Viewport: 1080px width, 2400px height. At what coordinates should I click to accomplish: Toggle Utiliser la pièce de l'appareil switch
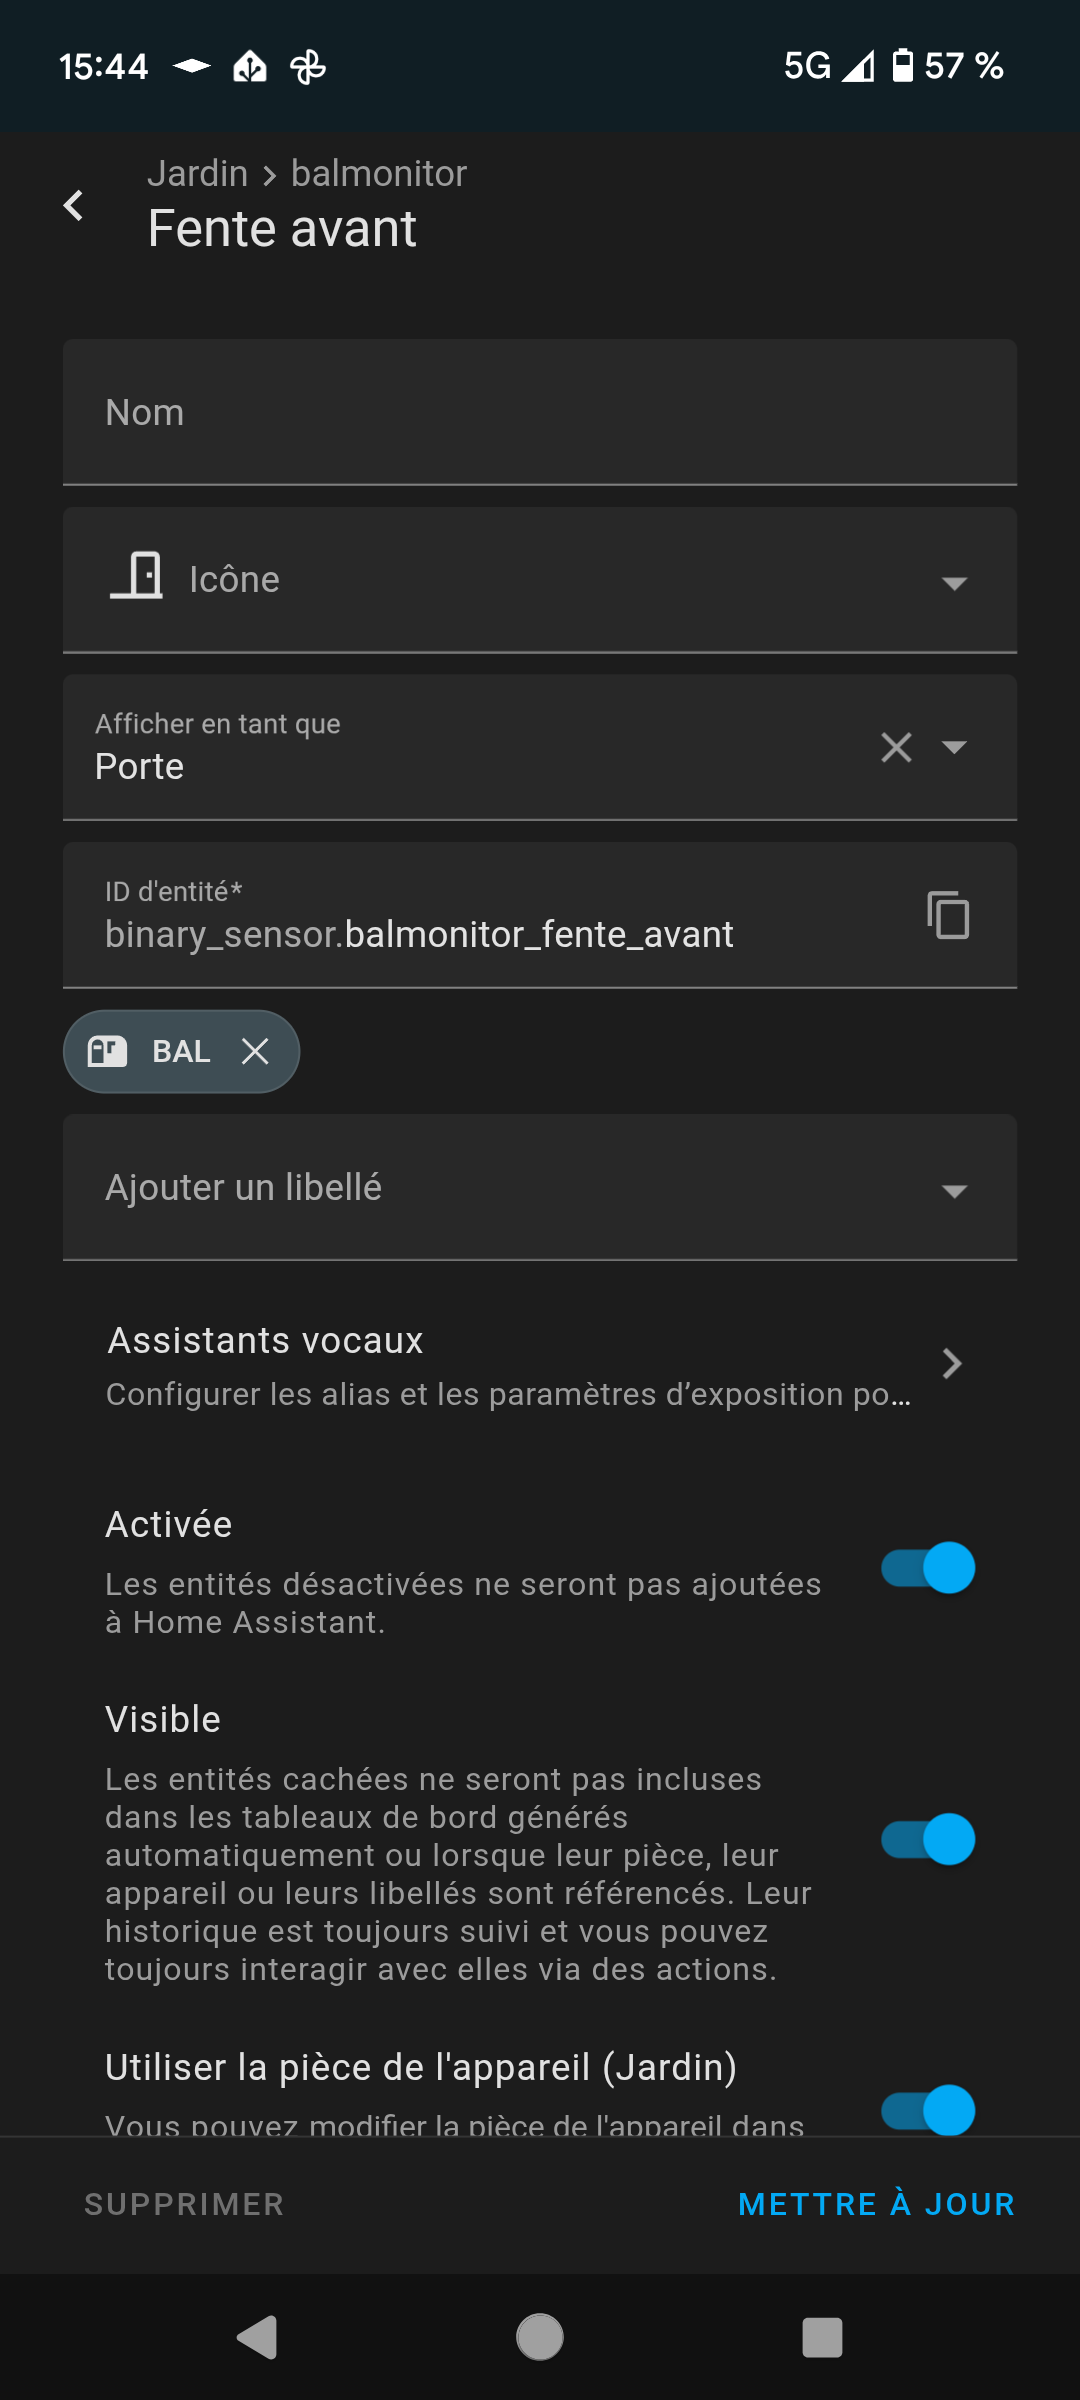(x=928, y=2110)
